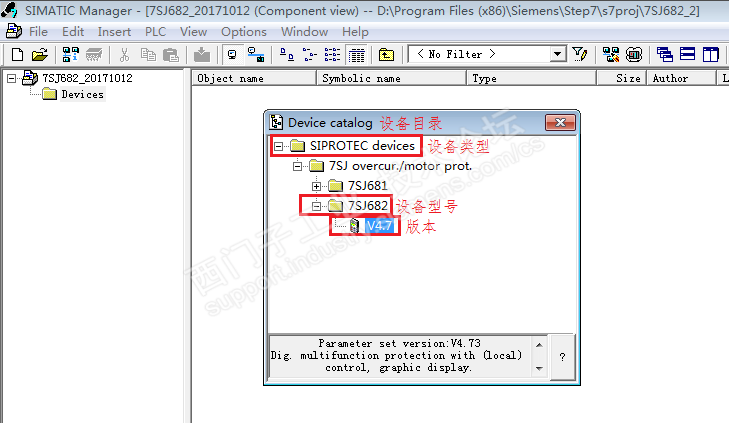Select the 7SJ681 folder
The width and height of the screenshot is (729, 423).
point(368,186)
